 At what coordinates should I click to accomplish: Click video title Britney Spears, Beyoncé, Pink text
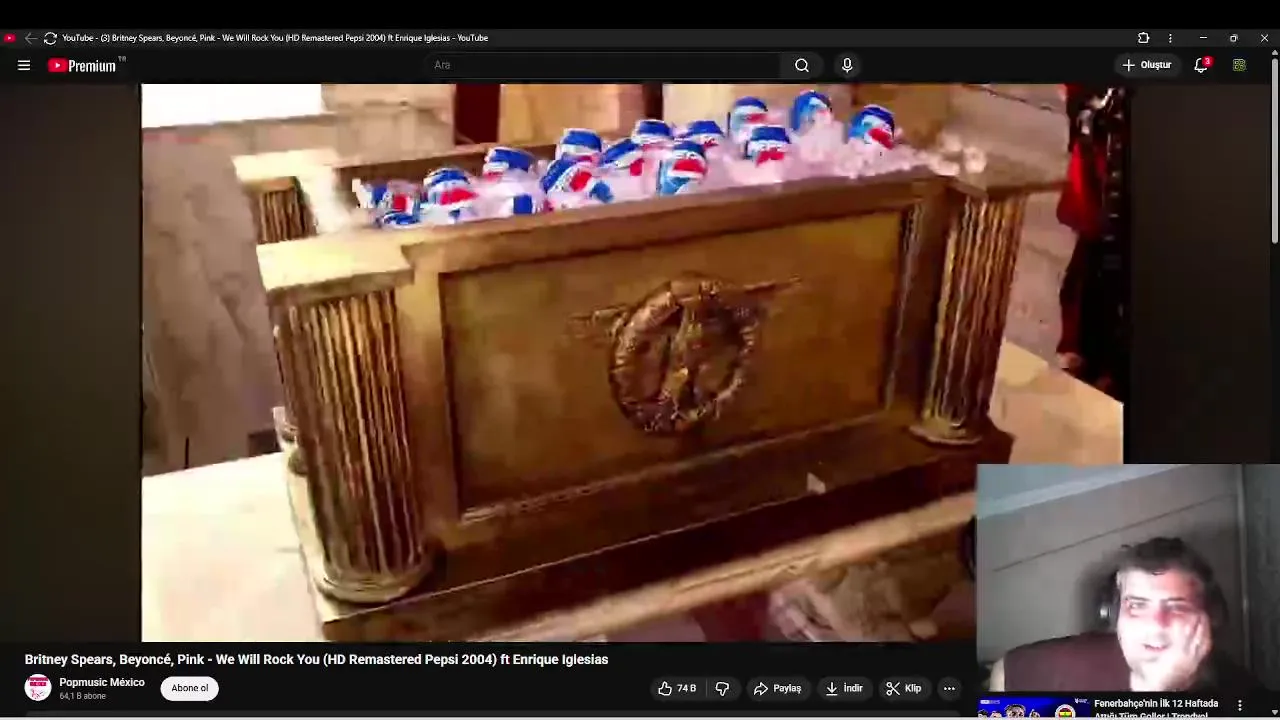tap(316, 659)
